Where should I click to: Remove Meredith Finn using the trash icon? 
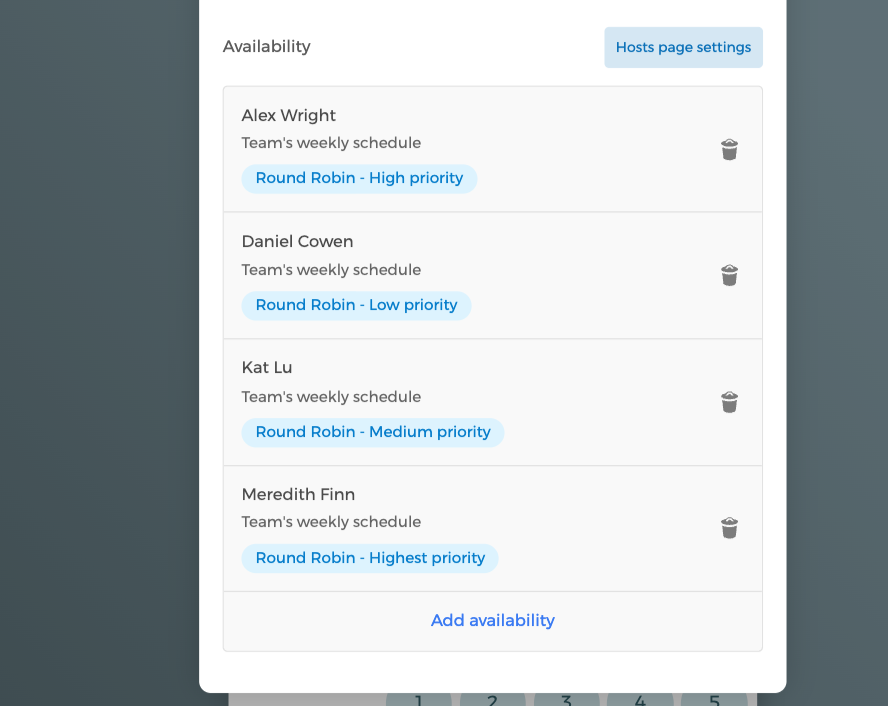click(x=729, y=528)
